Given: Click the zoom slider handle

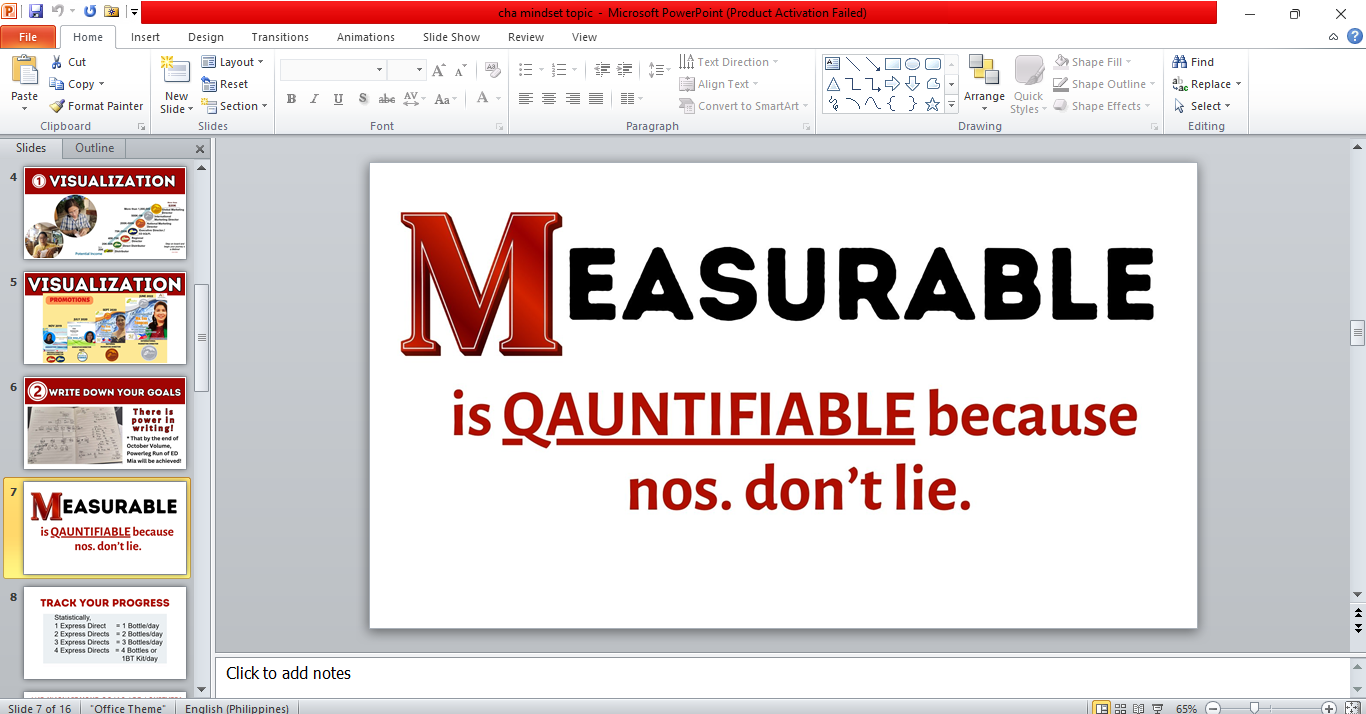Looking at the screenshot, I should click(1254, 708).
